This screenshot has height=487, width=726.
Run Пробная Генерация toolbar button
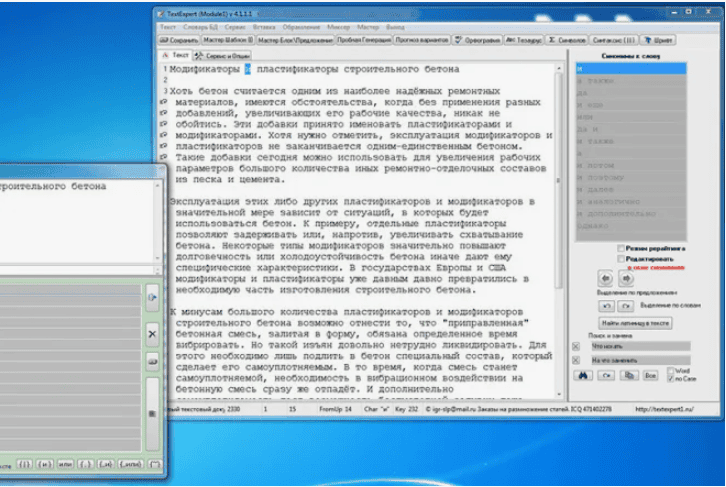pyautogui.click(x=364, y=40)
